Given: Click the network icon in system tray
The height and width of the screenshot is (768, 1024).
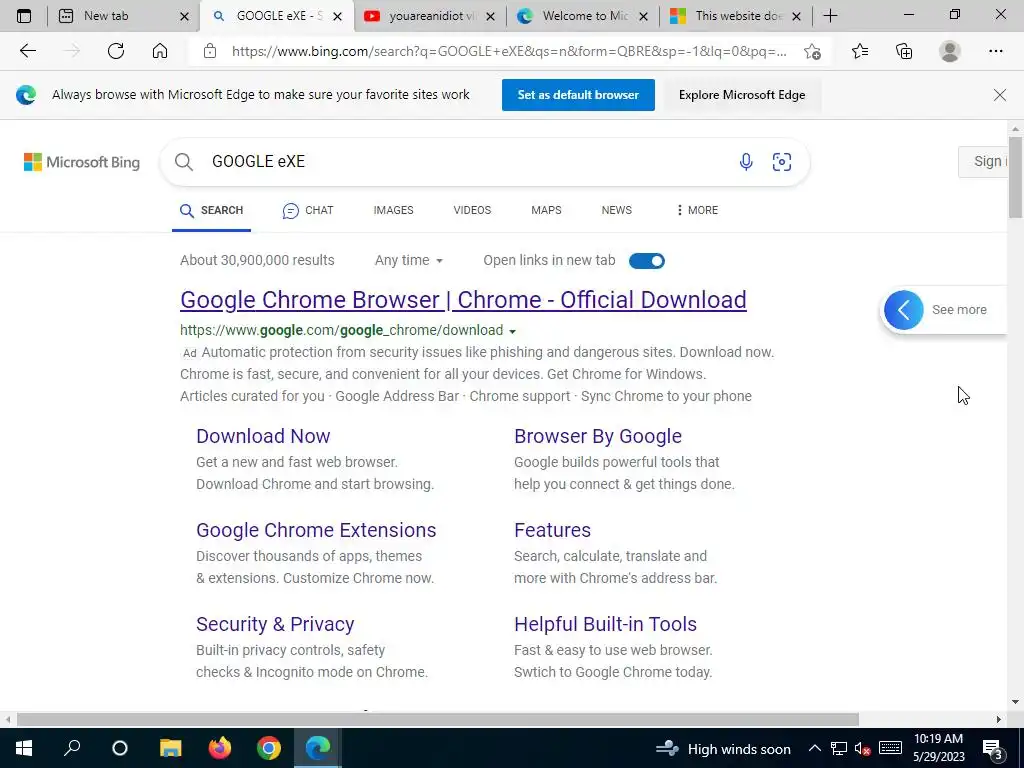Looking at the screenshot, I should point(839,749).
